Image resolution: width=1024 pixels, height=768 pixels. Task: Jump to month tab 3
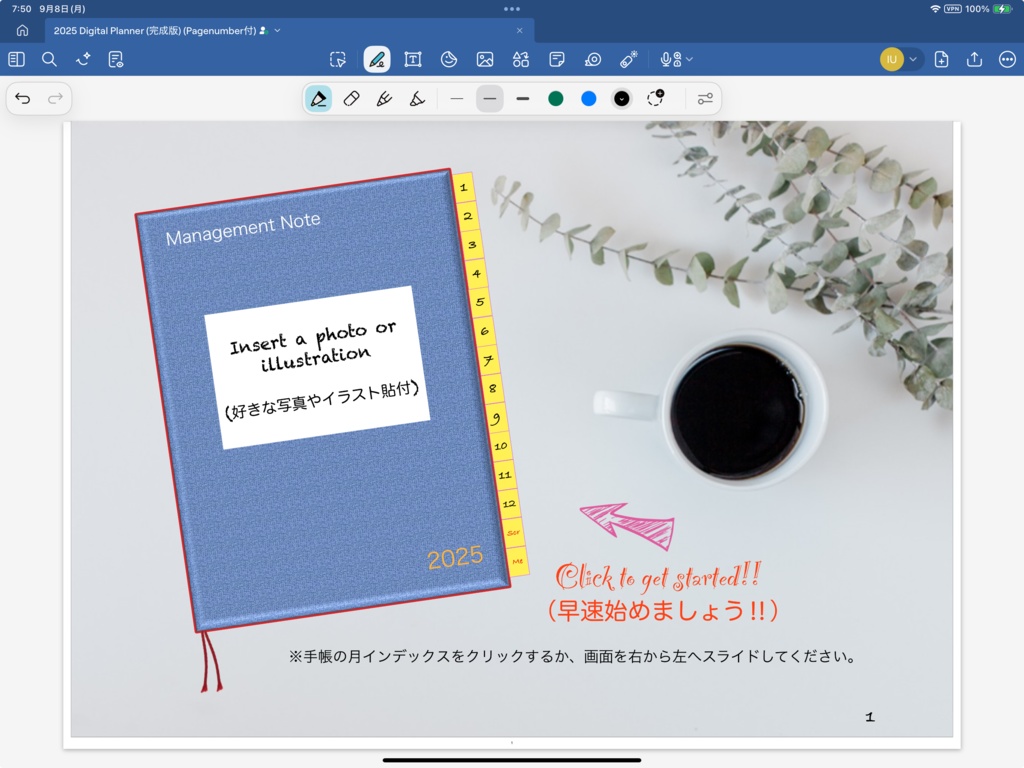pyautogui.click(x=472, y=245)
